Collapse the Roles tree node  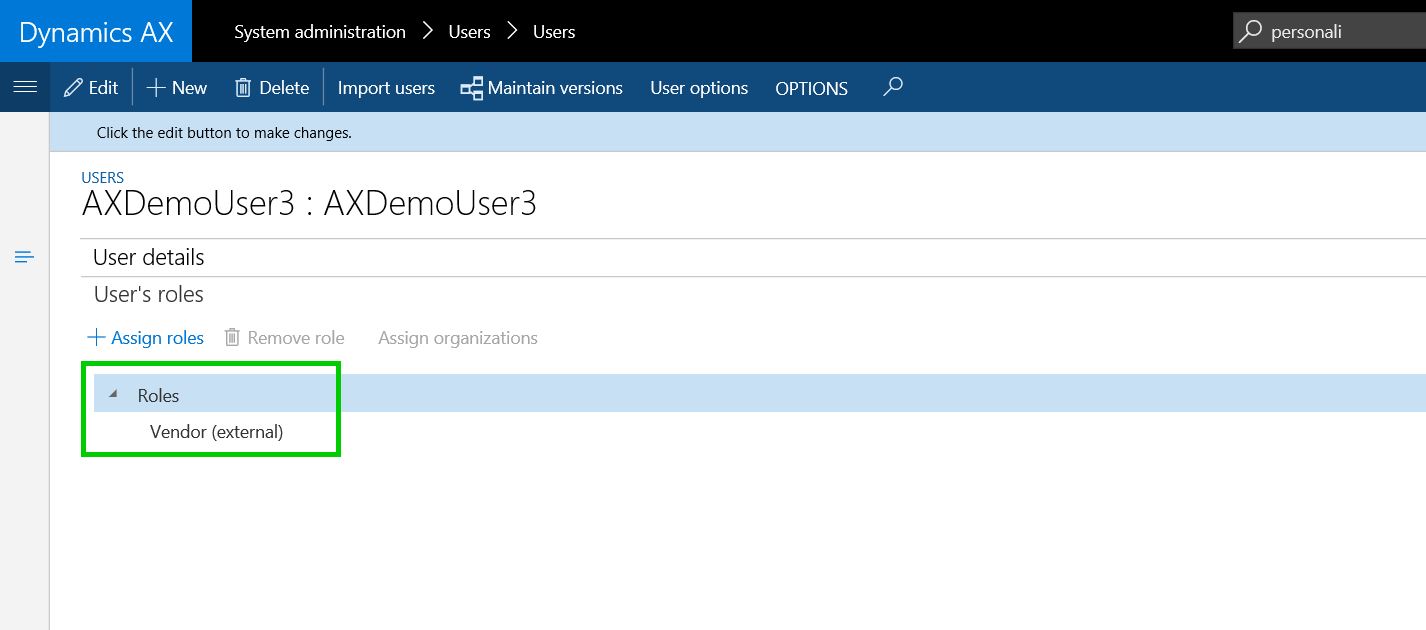(112, 395)
